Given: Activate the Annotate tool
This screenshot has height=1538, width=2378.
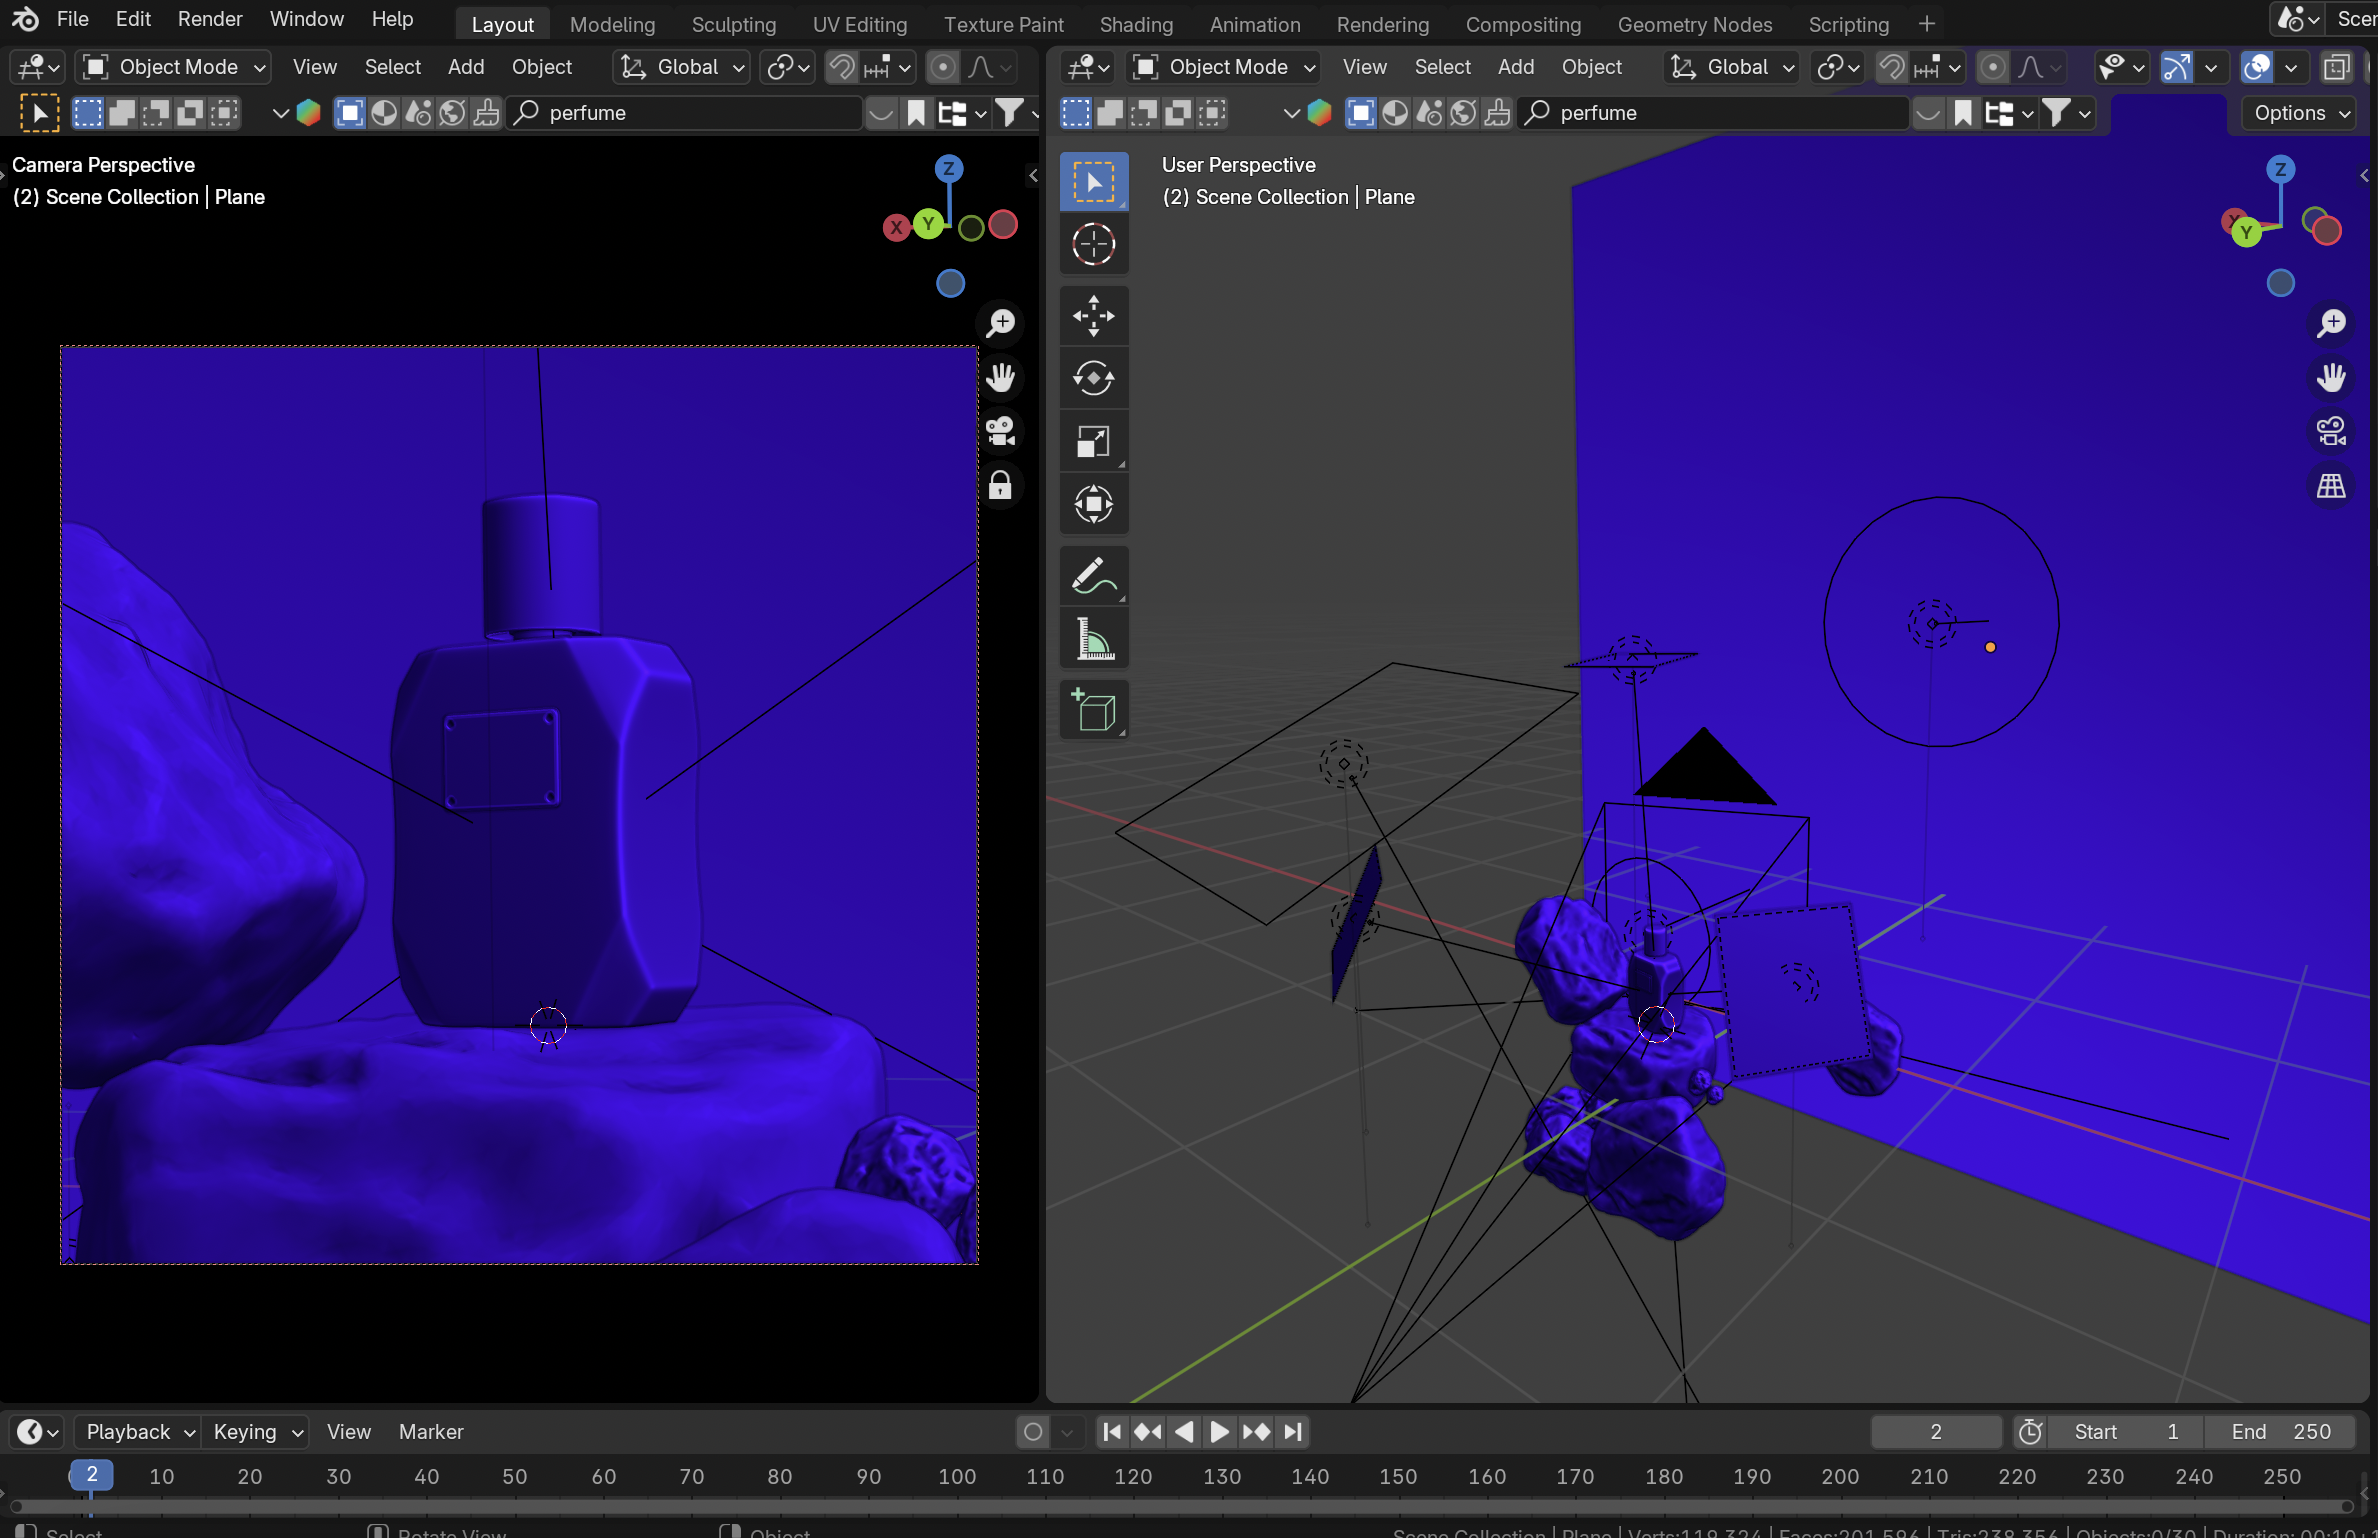Looking at the screenshot, I should pos(1094,575).
